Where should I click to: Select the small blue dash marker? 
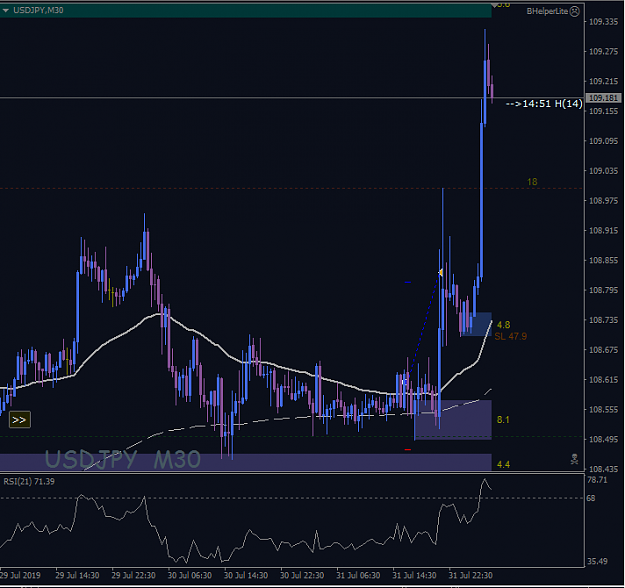[407, 282]
